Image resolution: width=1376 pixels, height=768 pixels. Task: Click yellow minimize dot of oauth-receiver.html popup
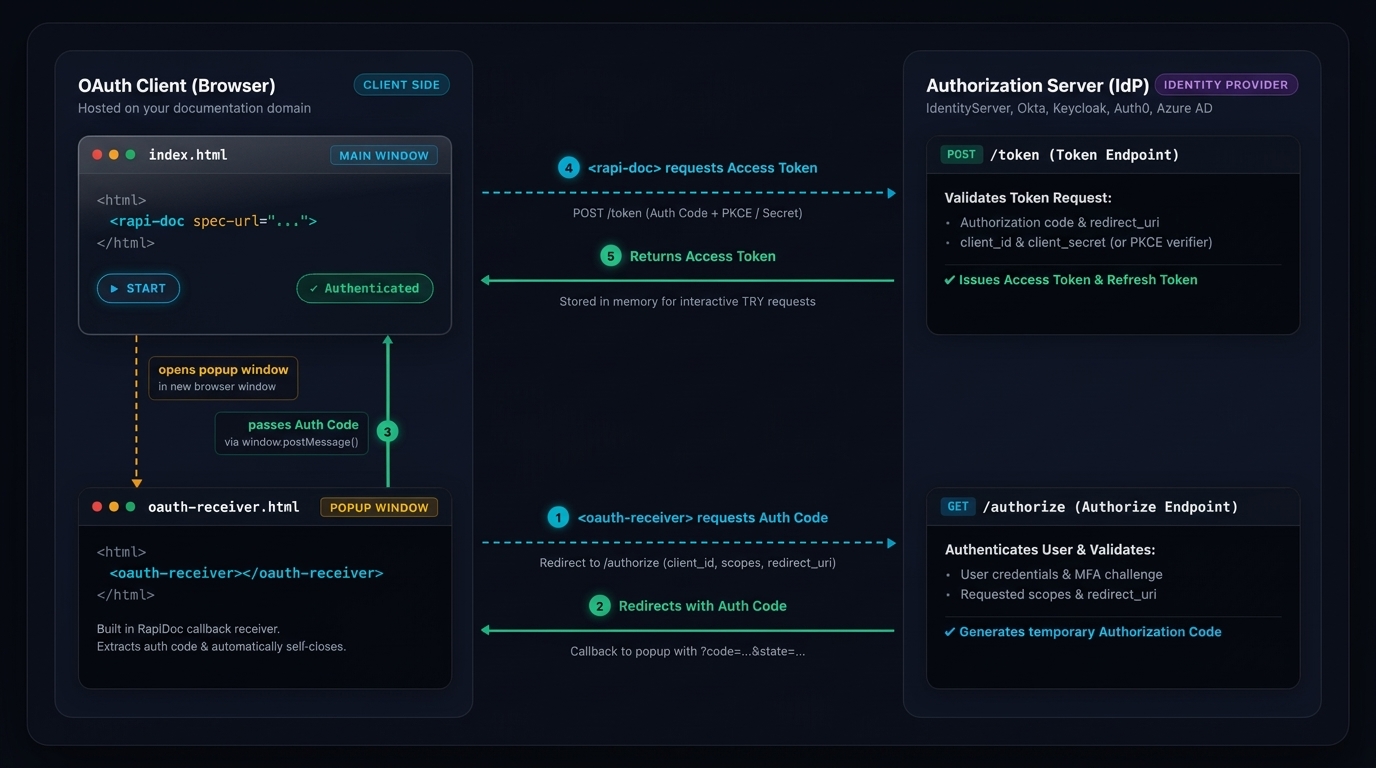[114, 507]
